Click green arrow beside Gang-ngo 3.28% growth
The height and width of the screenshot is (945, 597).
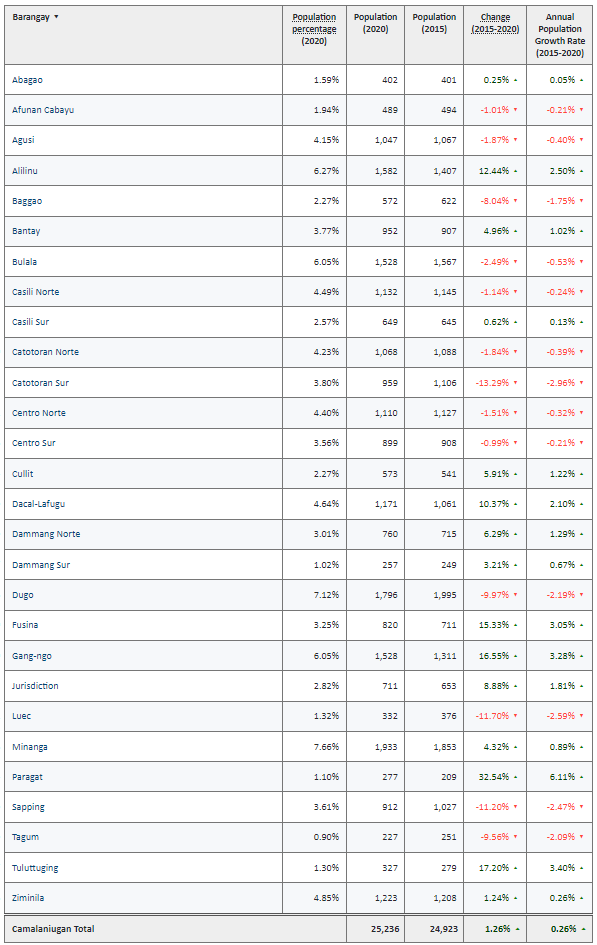point(581,656)
